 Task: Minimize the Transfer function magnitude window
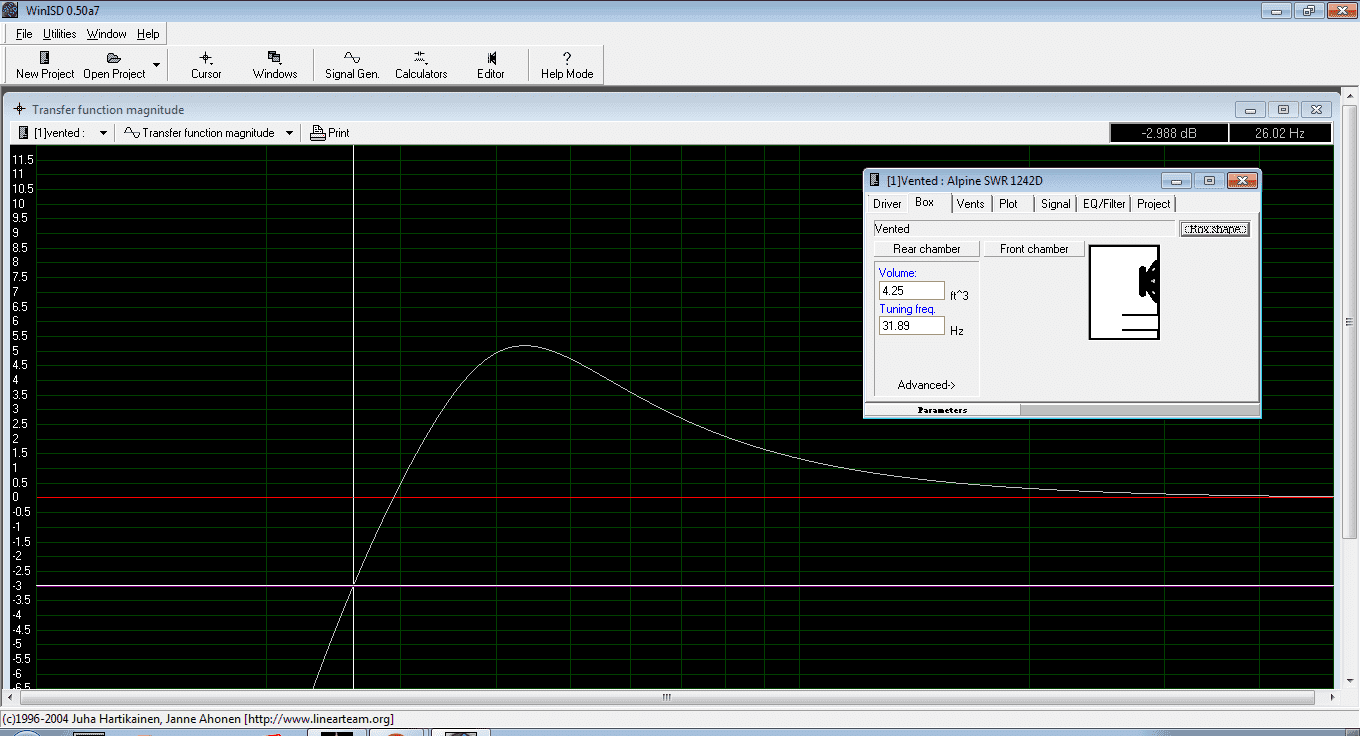pyautogui.click(x=1250, y=110)
